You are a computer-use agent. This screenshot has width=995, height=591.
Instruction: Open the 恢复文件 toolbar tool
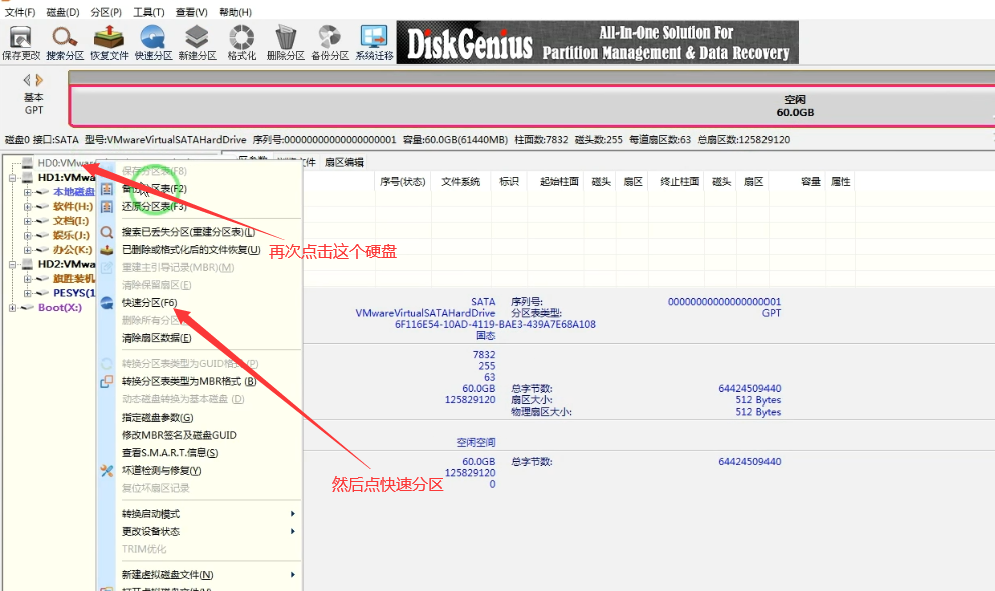pos(109,43)
